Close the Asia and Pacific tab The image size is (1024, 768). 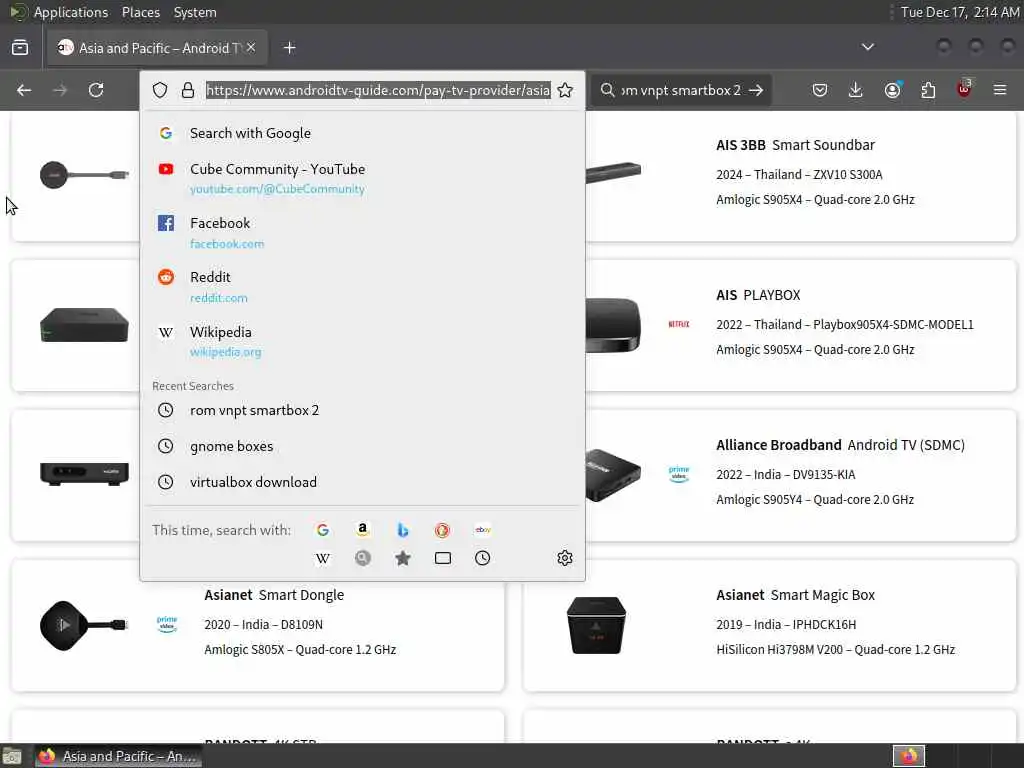coord(251,48)
